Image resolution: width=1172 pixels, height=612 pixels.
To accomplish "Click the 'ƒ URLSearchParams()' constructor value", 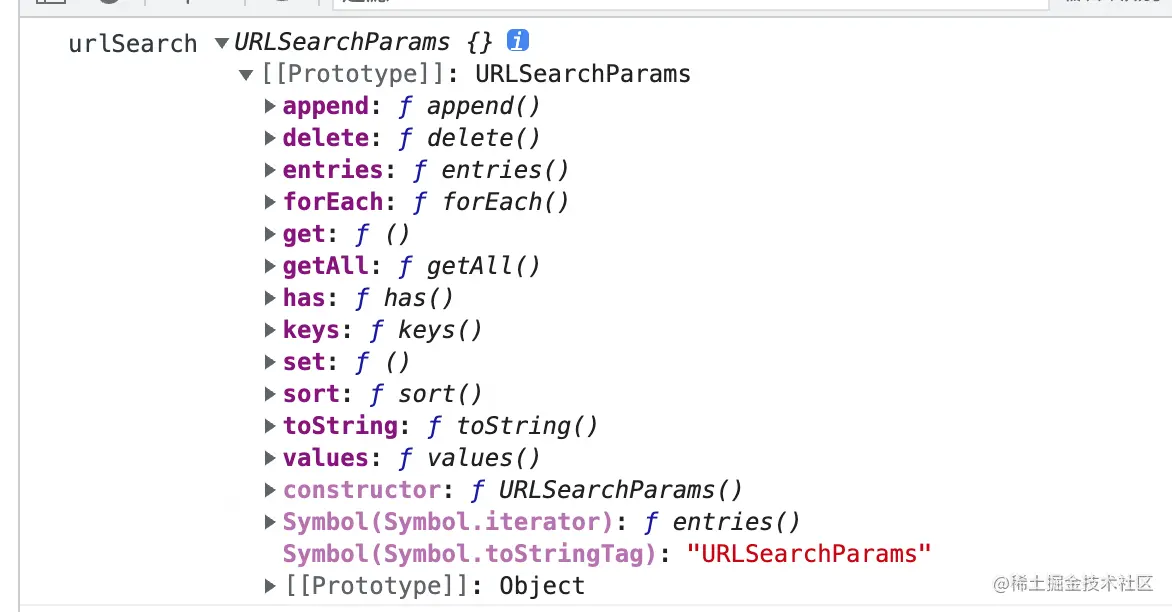I will (606, 490).
